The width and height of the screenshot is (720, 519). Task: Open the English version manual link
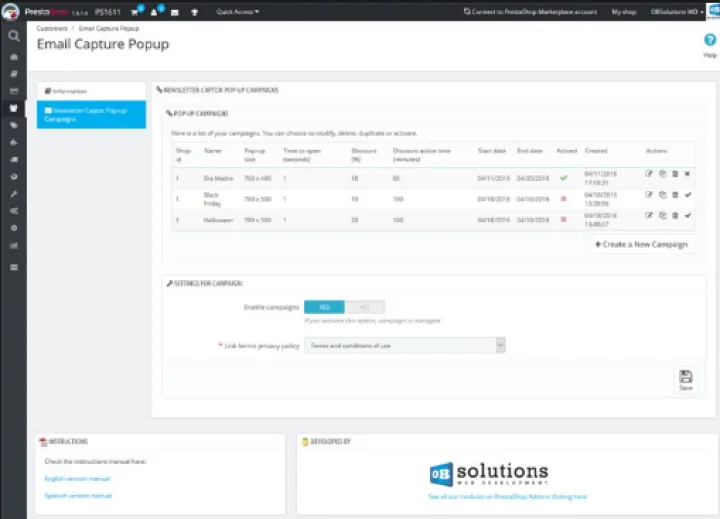point(77,479)
